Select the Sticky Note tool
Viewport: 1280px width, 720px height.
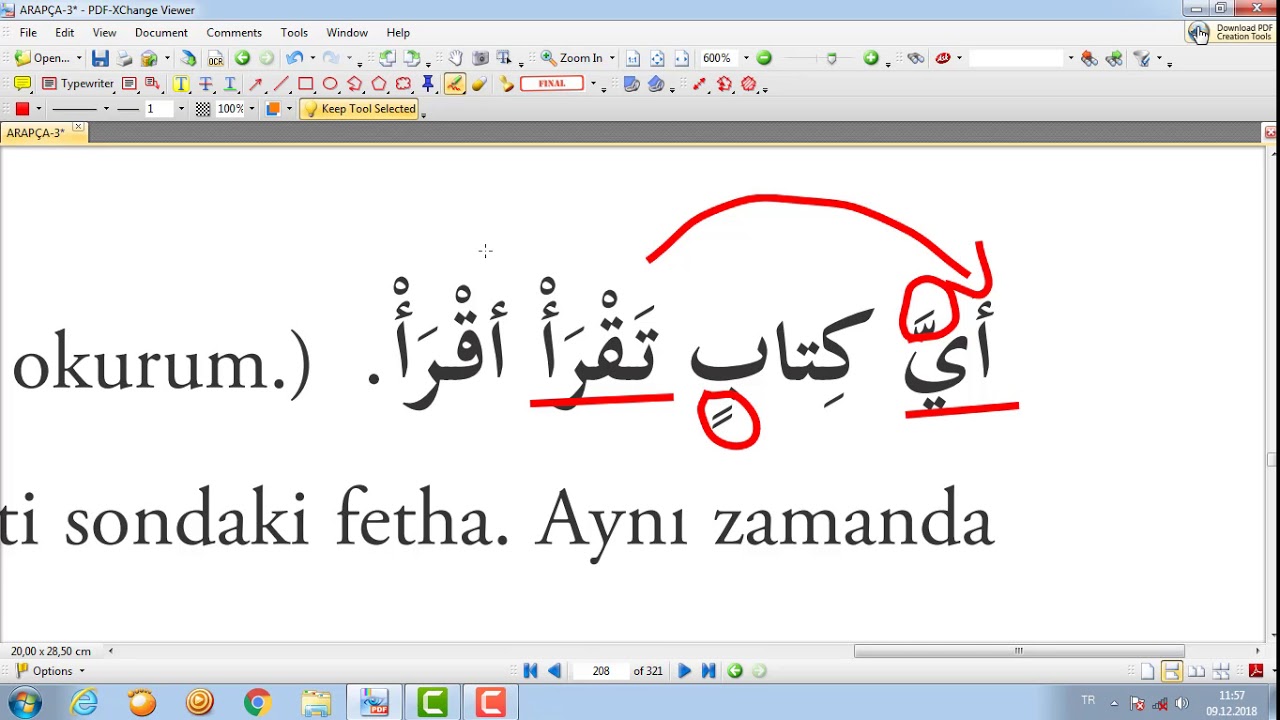coord(22,84)
